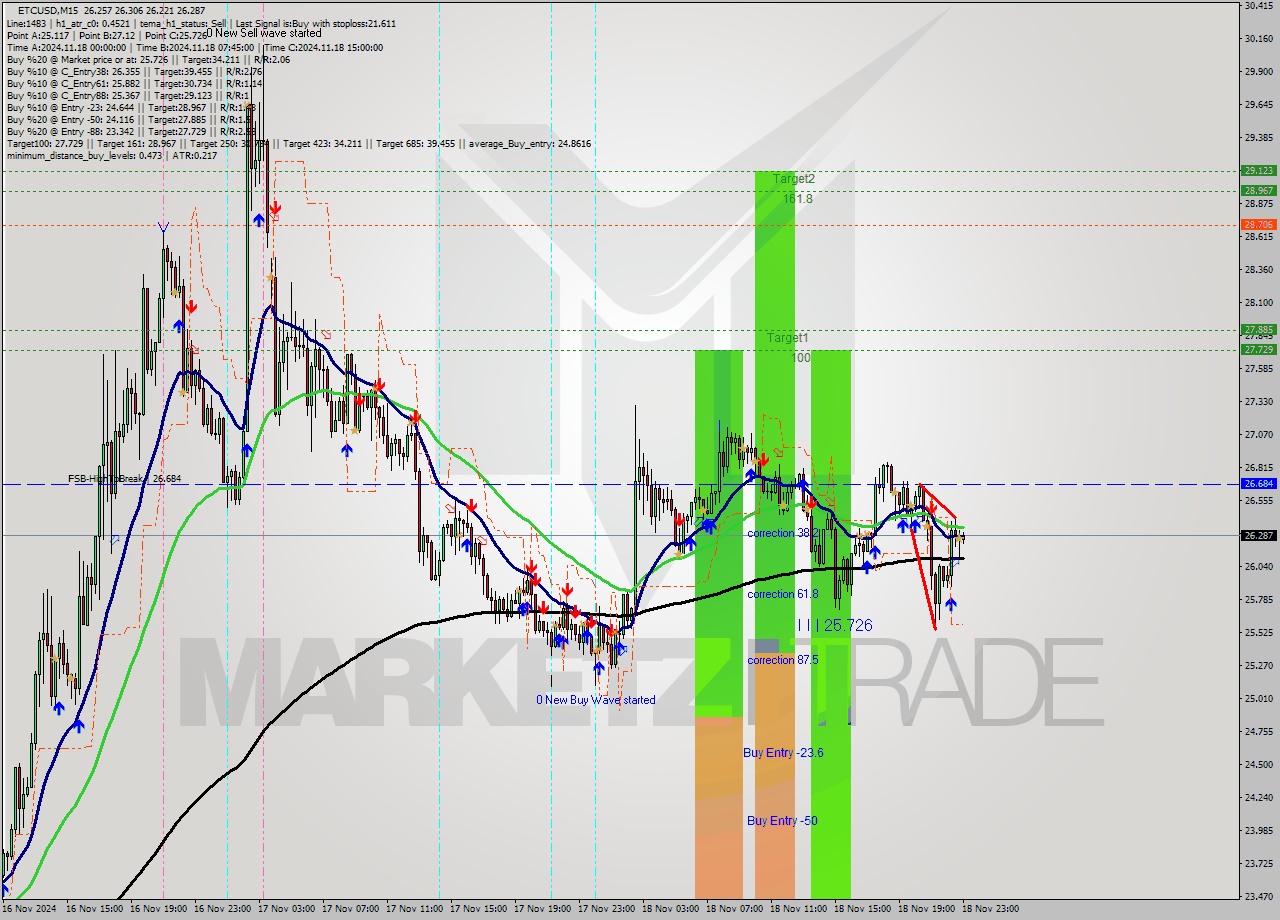Click the '18 Nov 03:00' time label

pos(670,909)
